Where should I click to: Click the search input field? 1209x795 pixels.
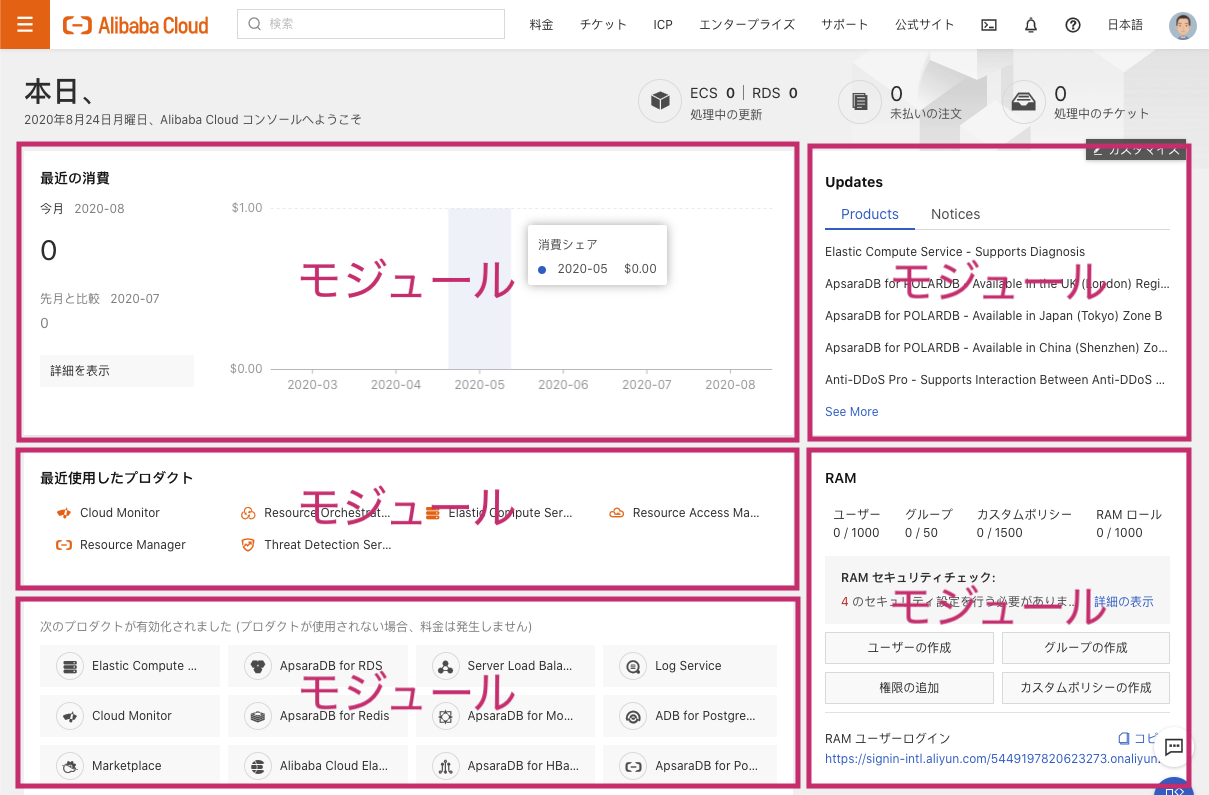pos(370,23)
